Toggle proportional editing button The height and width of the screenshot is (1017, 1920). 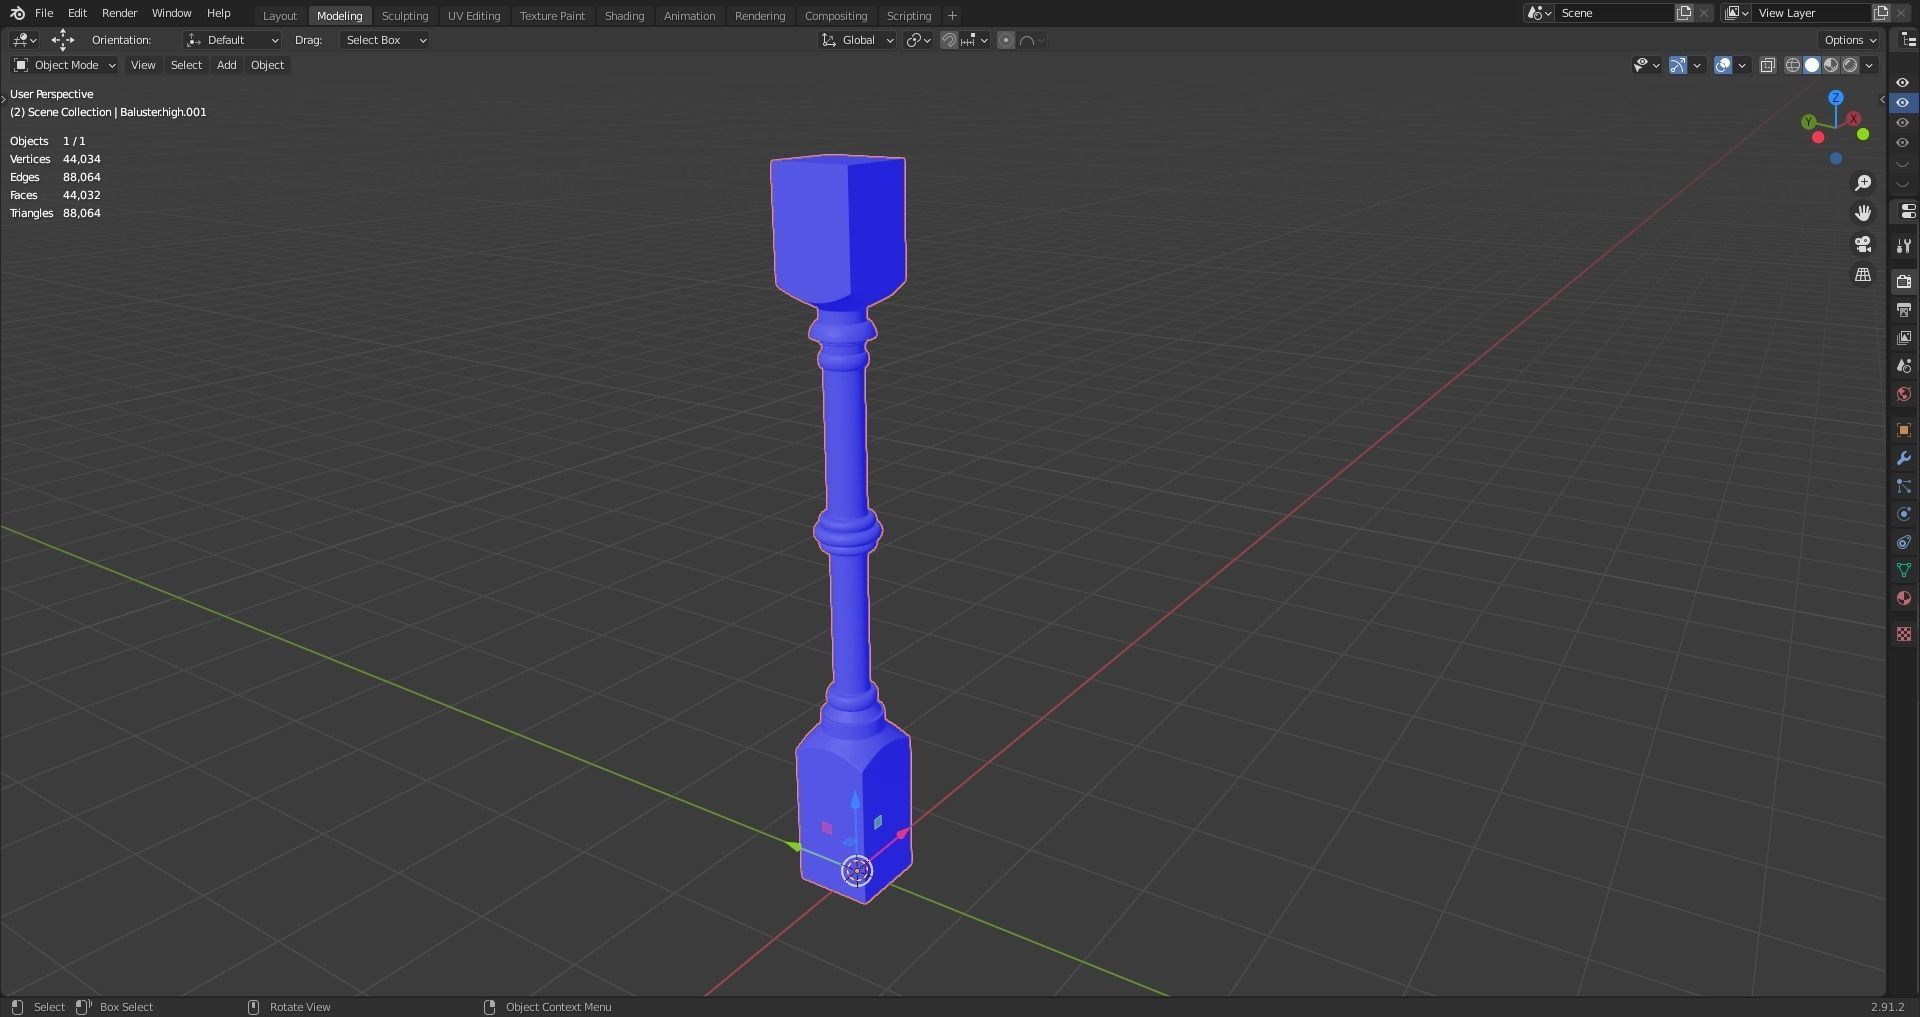(x=1006, y=40)
